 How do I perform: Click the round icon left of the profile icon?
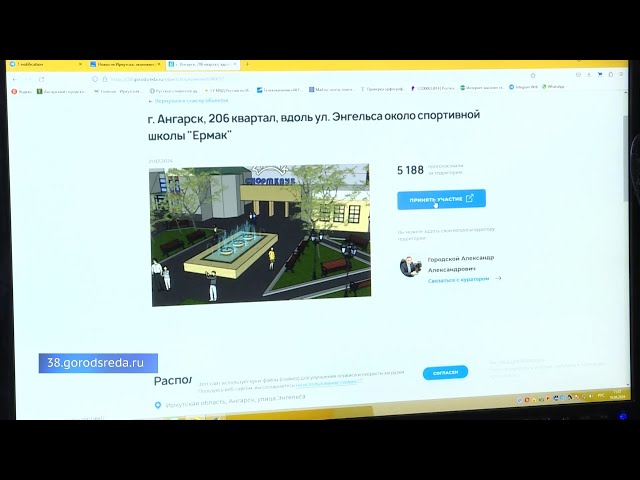point(578,75)
